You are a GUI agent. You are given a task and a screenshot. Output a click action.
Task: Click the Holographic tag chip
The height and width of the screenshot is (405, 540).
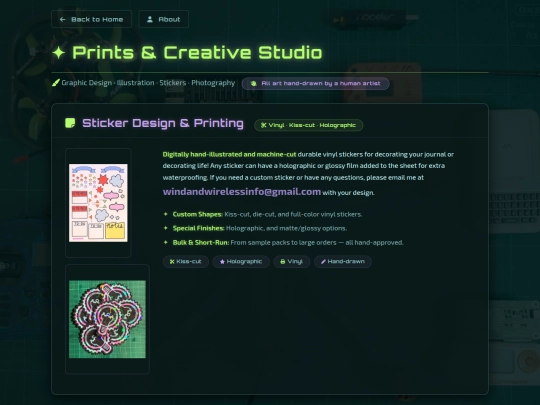click(x=241, y=261)
